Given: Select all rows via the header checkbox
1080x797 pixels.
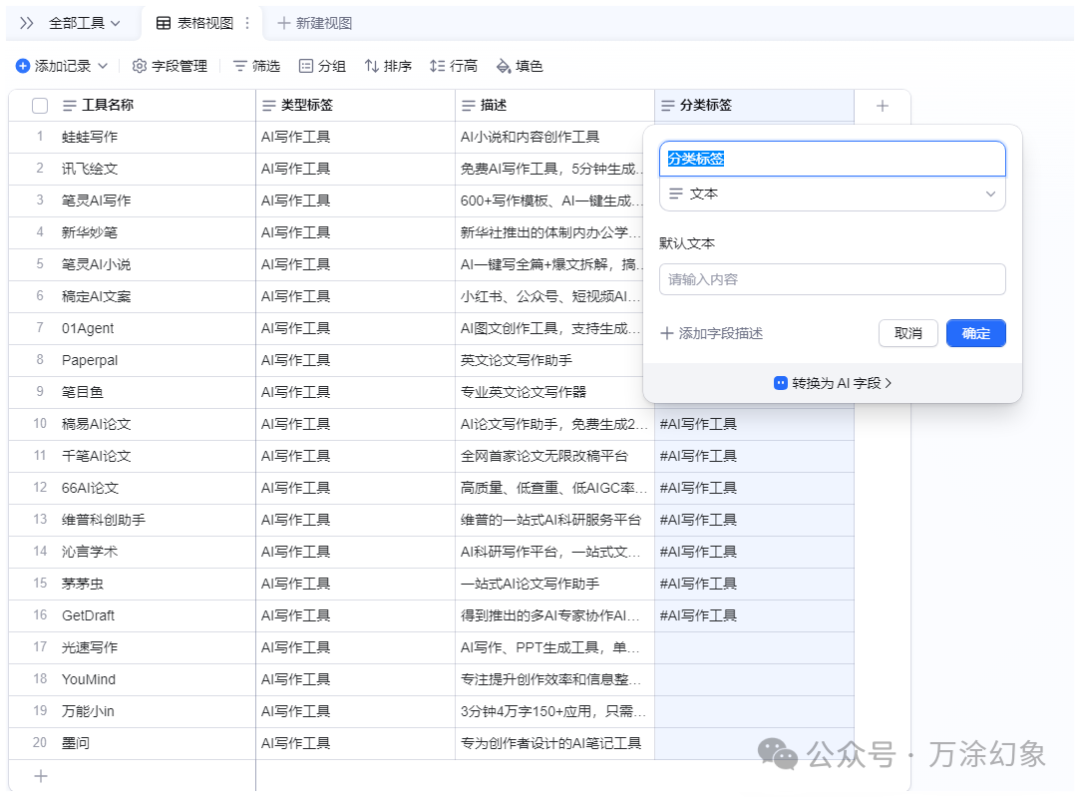Looking at the screenshot, I should point(38,105).
